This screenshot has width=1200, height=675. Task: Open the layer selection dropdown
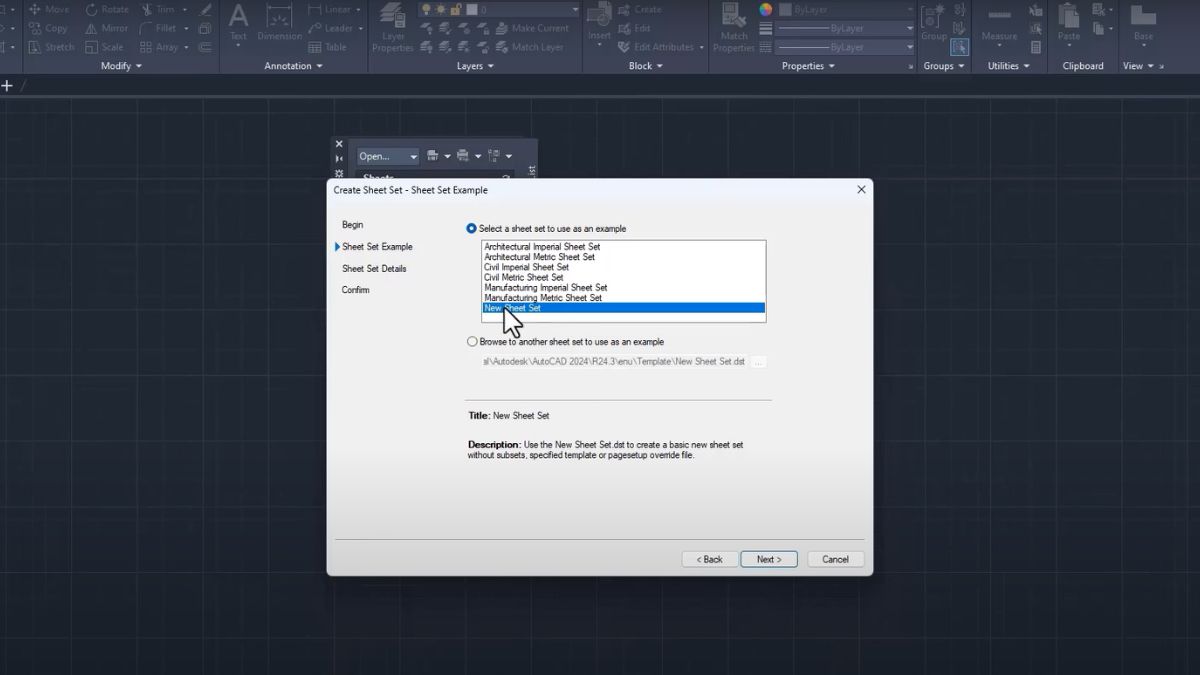click(x=498, y=9)
